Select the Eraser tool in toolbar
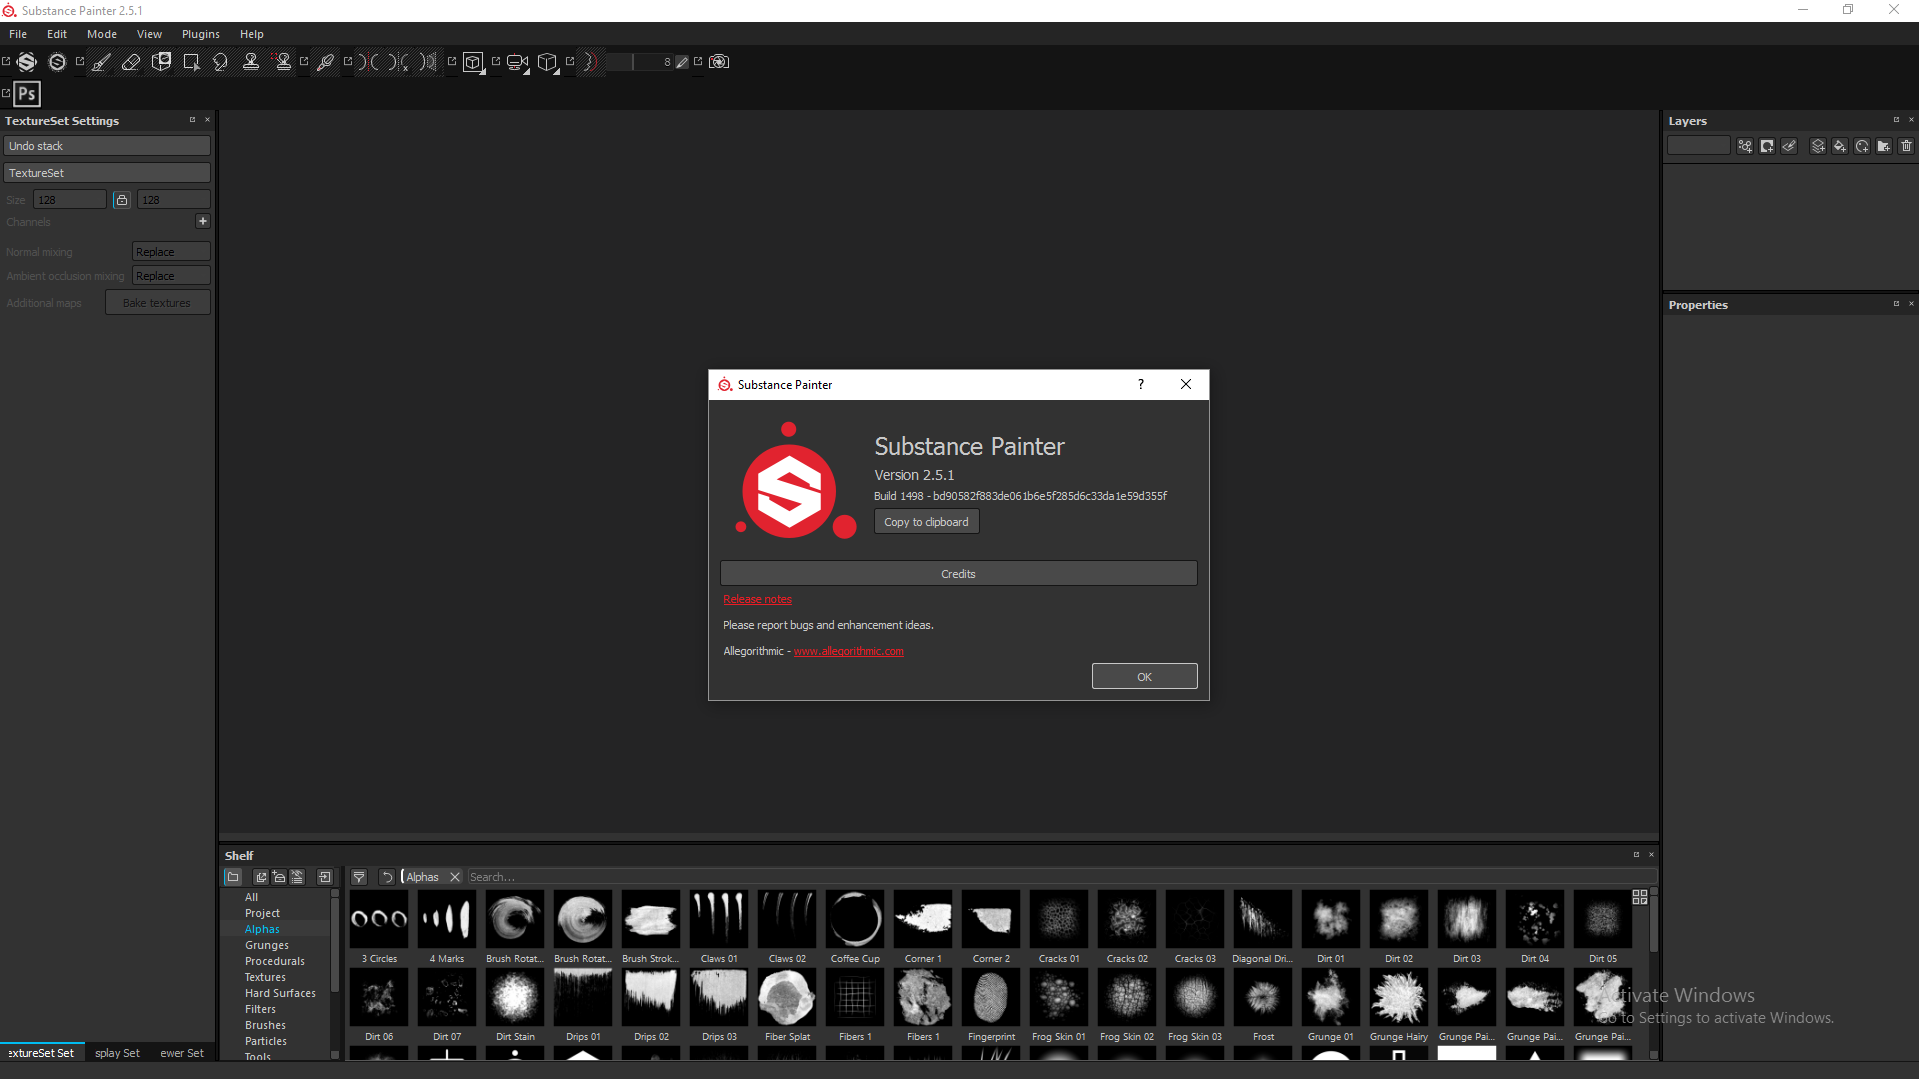This screenshot has width=1919, height=1079. pos(131,62)
